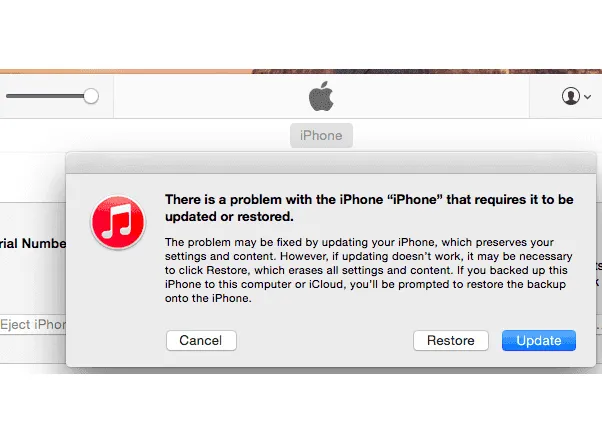Viewport: 602px width, 444px height.
Task: Click the desktop wallpaper strip above iTunes
Action: (x=301, y=71)
